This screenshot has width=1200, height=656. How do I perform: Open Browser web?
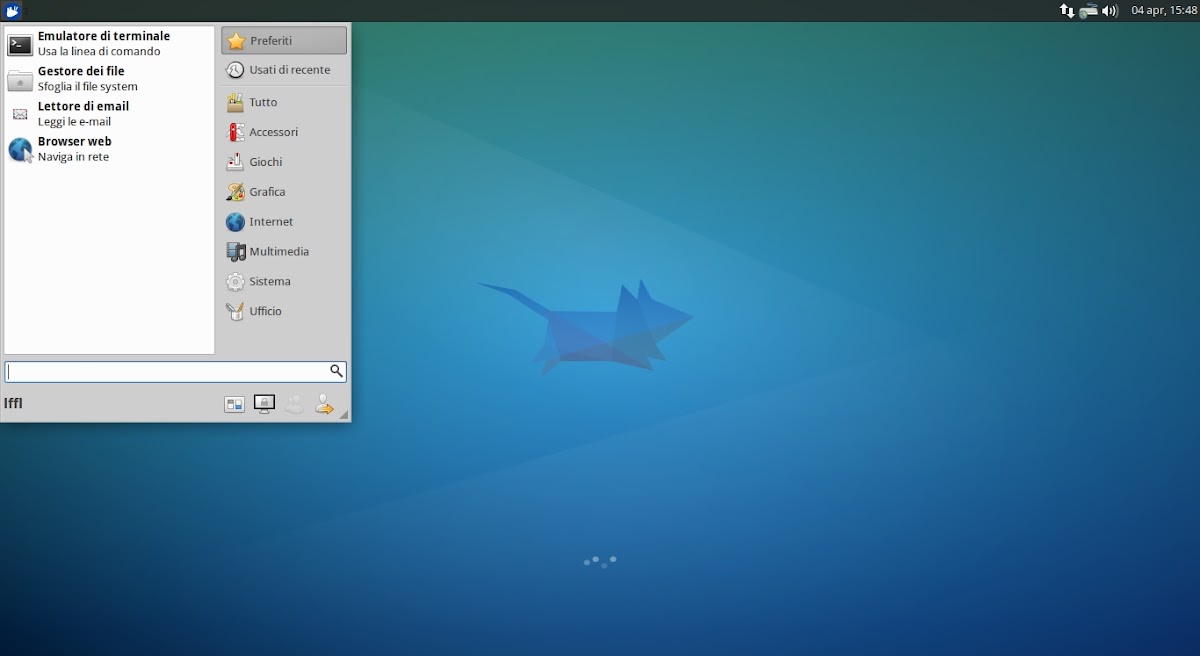pos(74,149)
